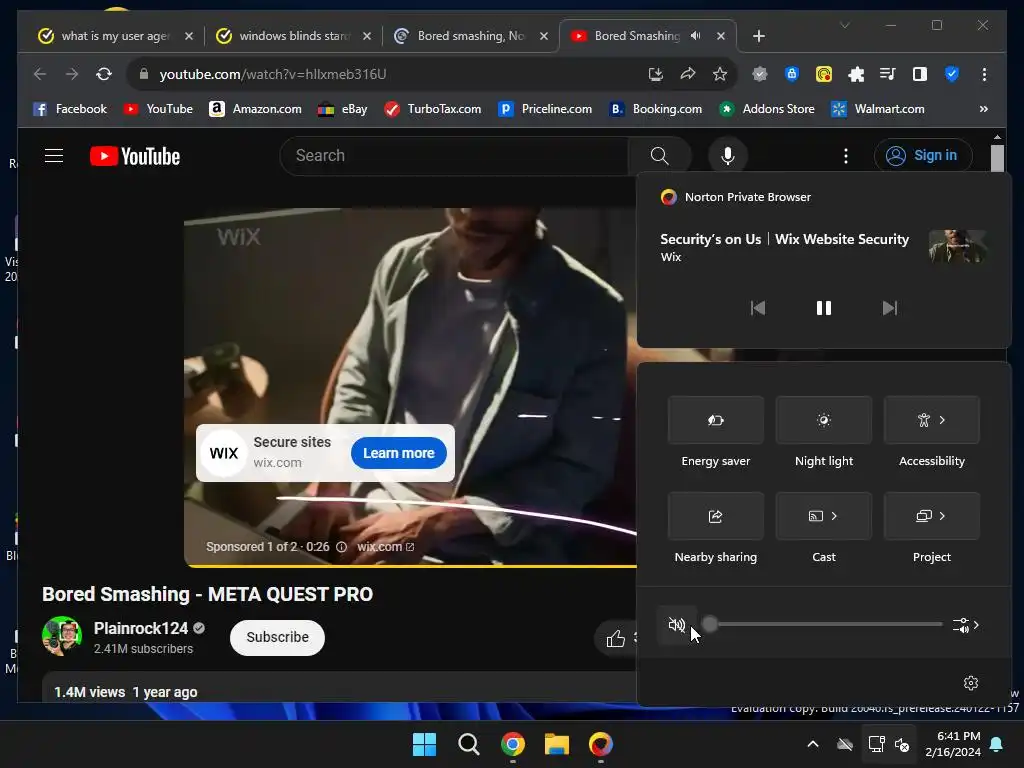Screen dimensions: 1024x768
Task: Open browser three-dot menu
Action: [984, 74]
